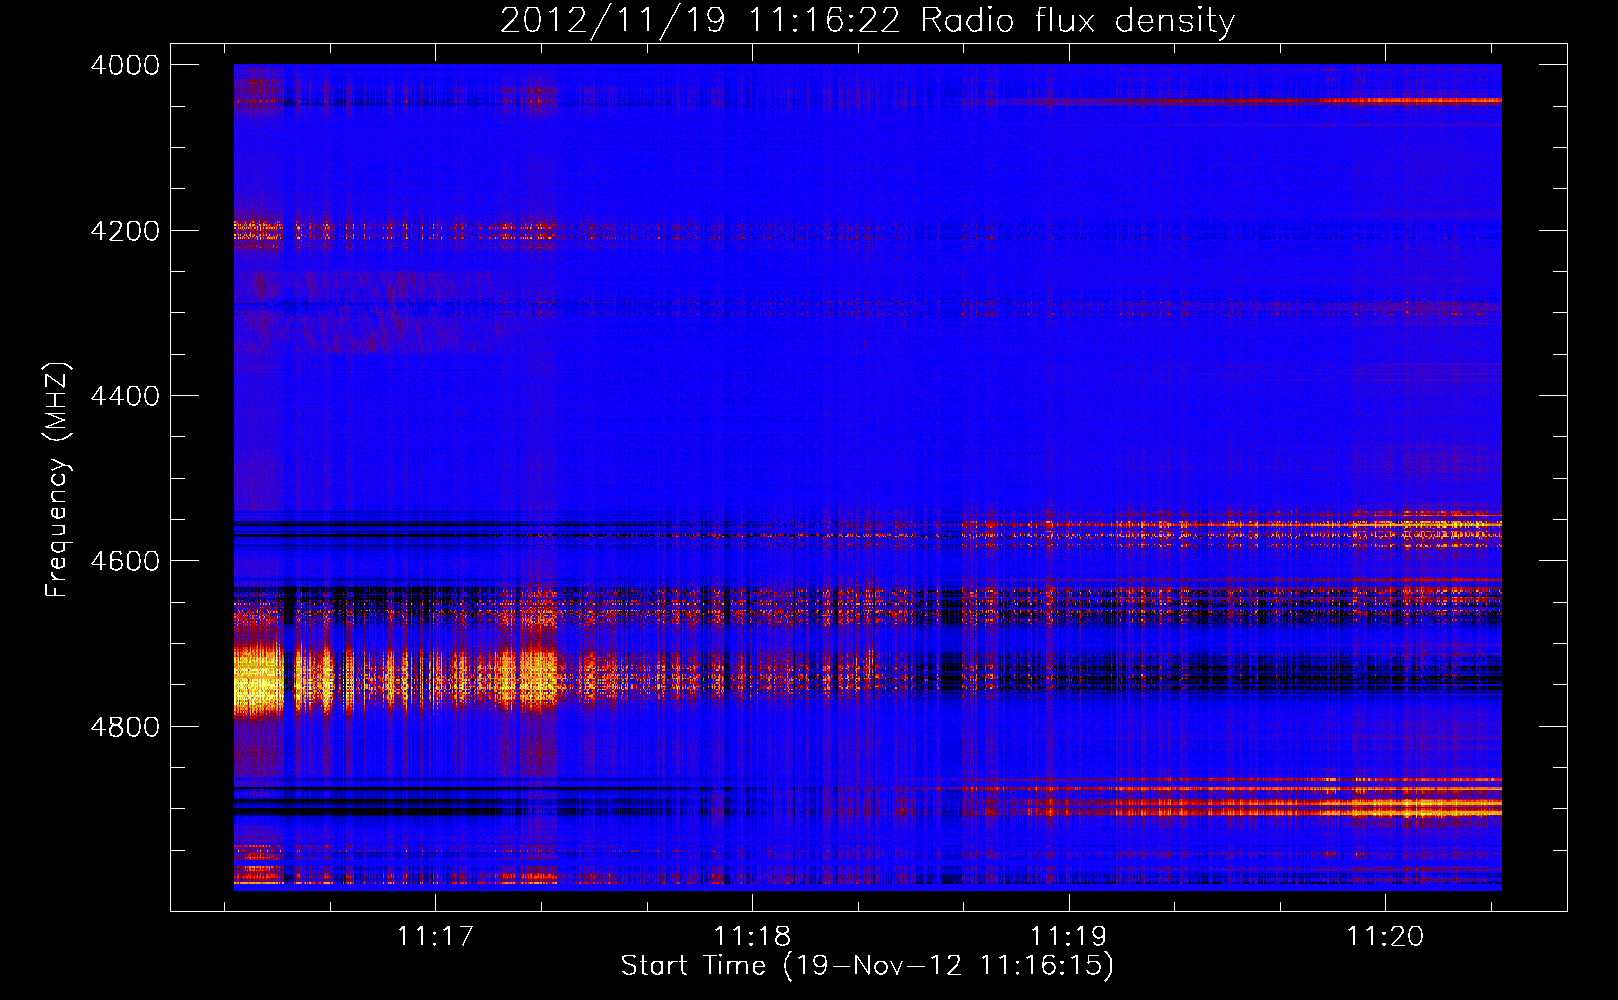
Task: Click the 11:17 time tick label
Action: (x=435, y=936)
